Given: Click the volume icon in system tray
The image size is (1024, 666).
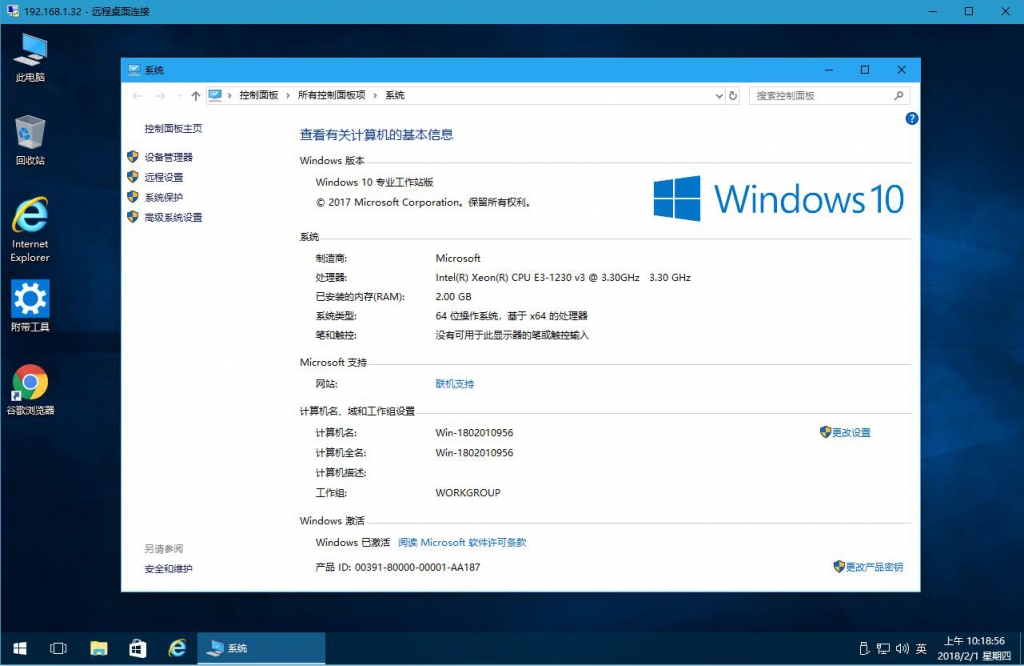Looking at the screenshot, I should tap(902, 648).
